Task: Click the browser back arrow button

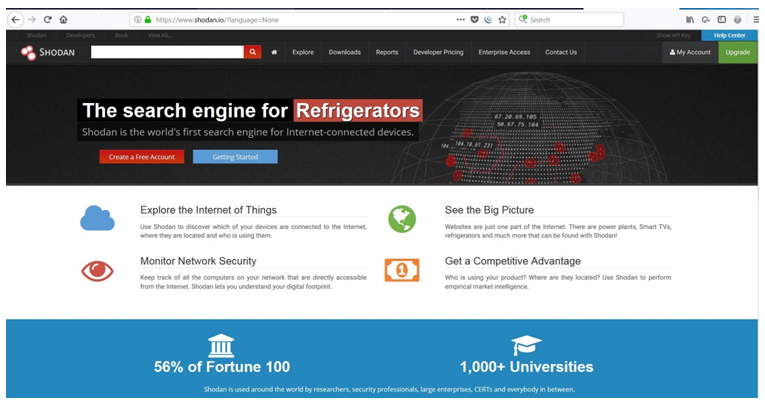Action: (16, 19)
